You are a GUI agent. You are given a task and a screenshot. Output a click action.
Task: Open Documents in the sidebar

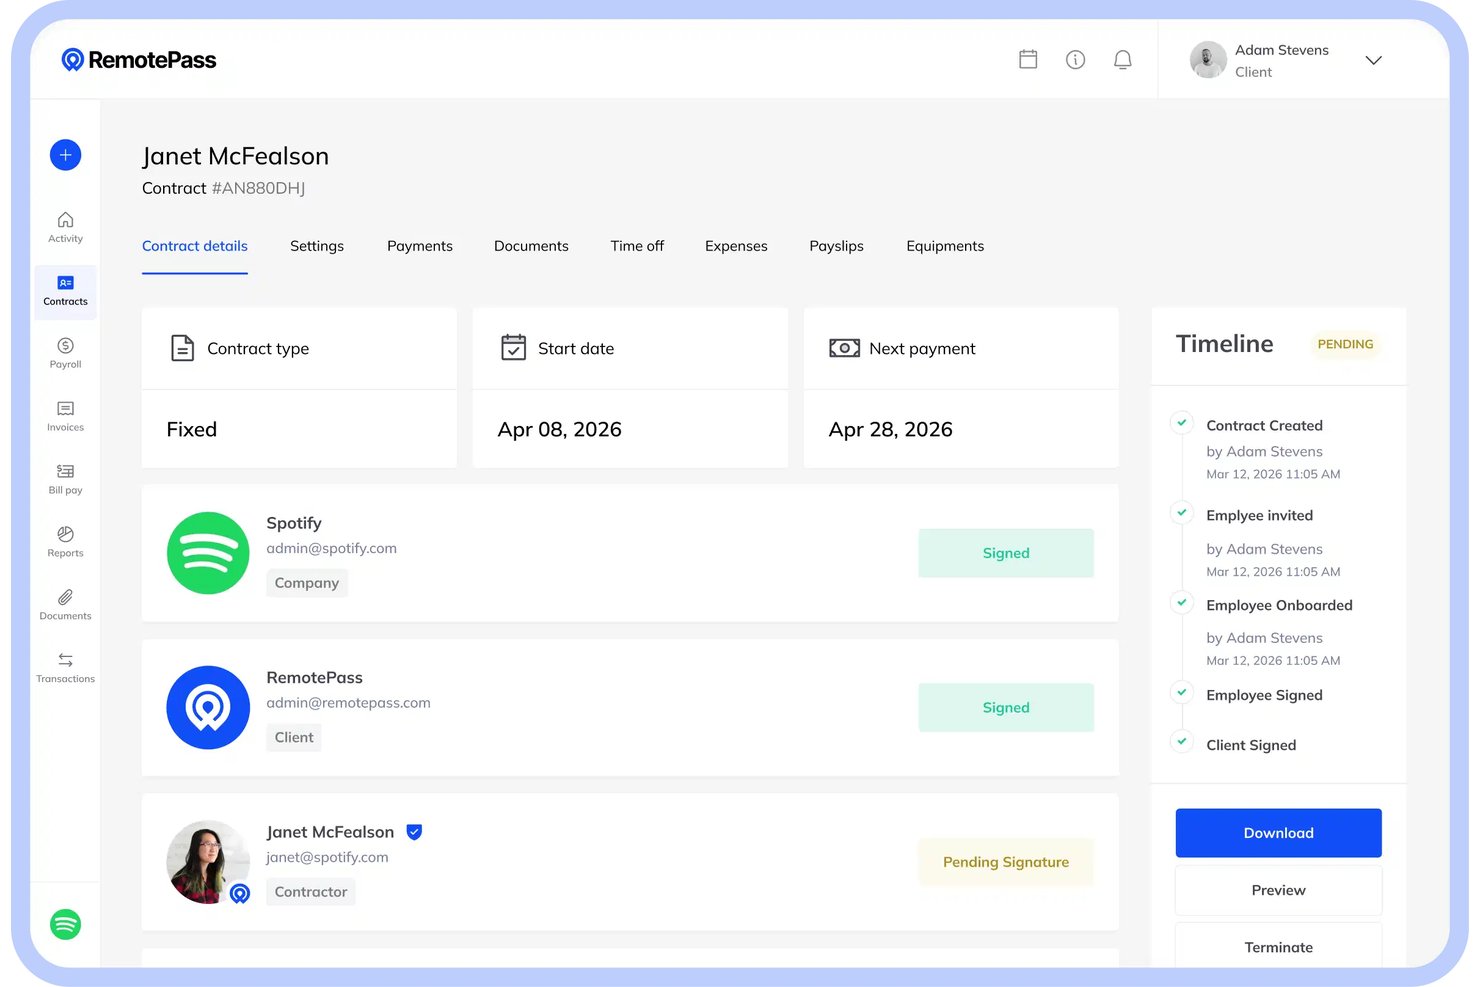pos(65,605)
